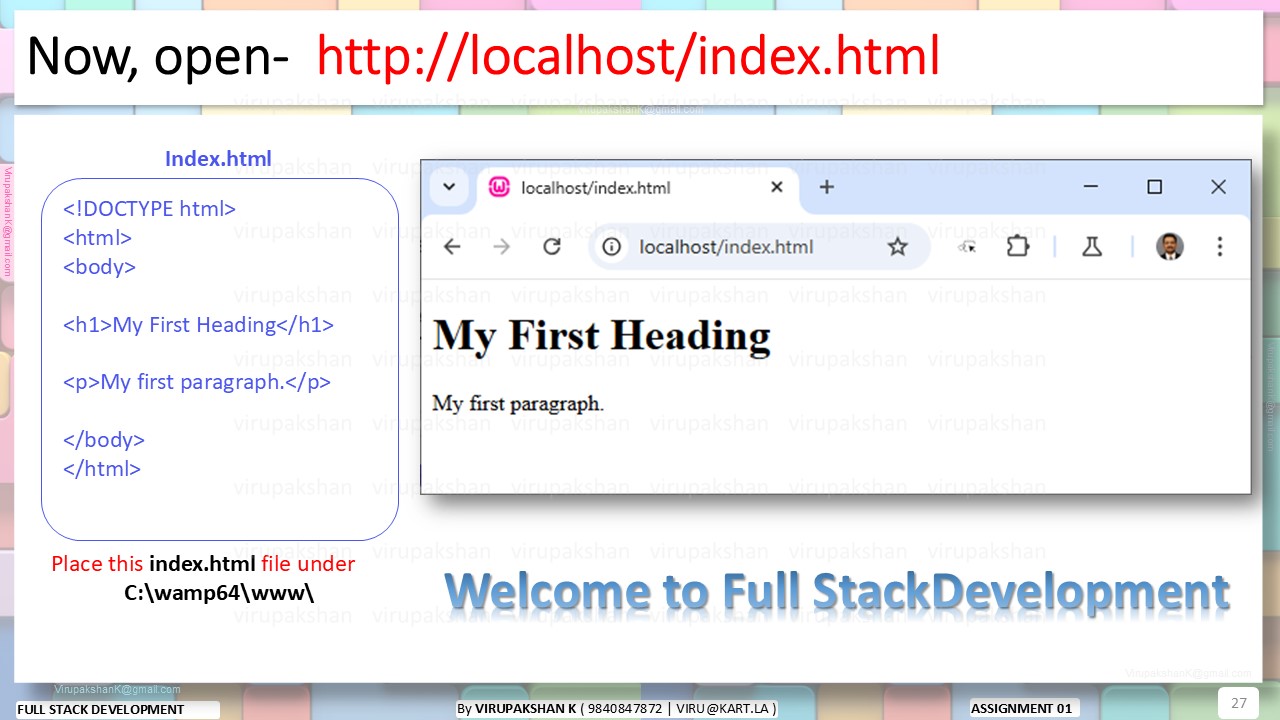Click the WampServer favicon on the tab
The width and height of the screenshot is (1280, 720).
pos(499,187)
